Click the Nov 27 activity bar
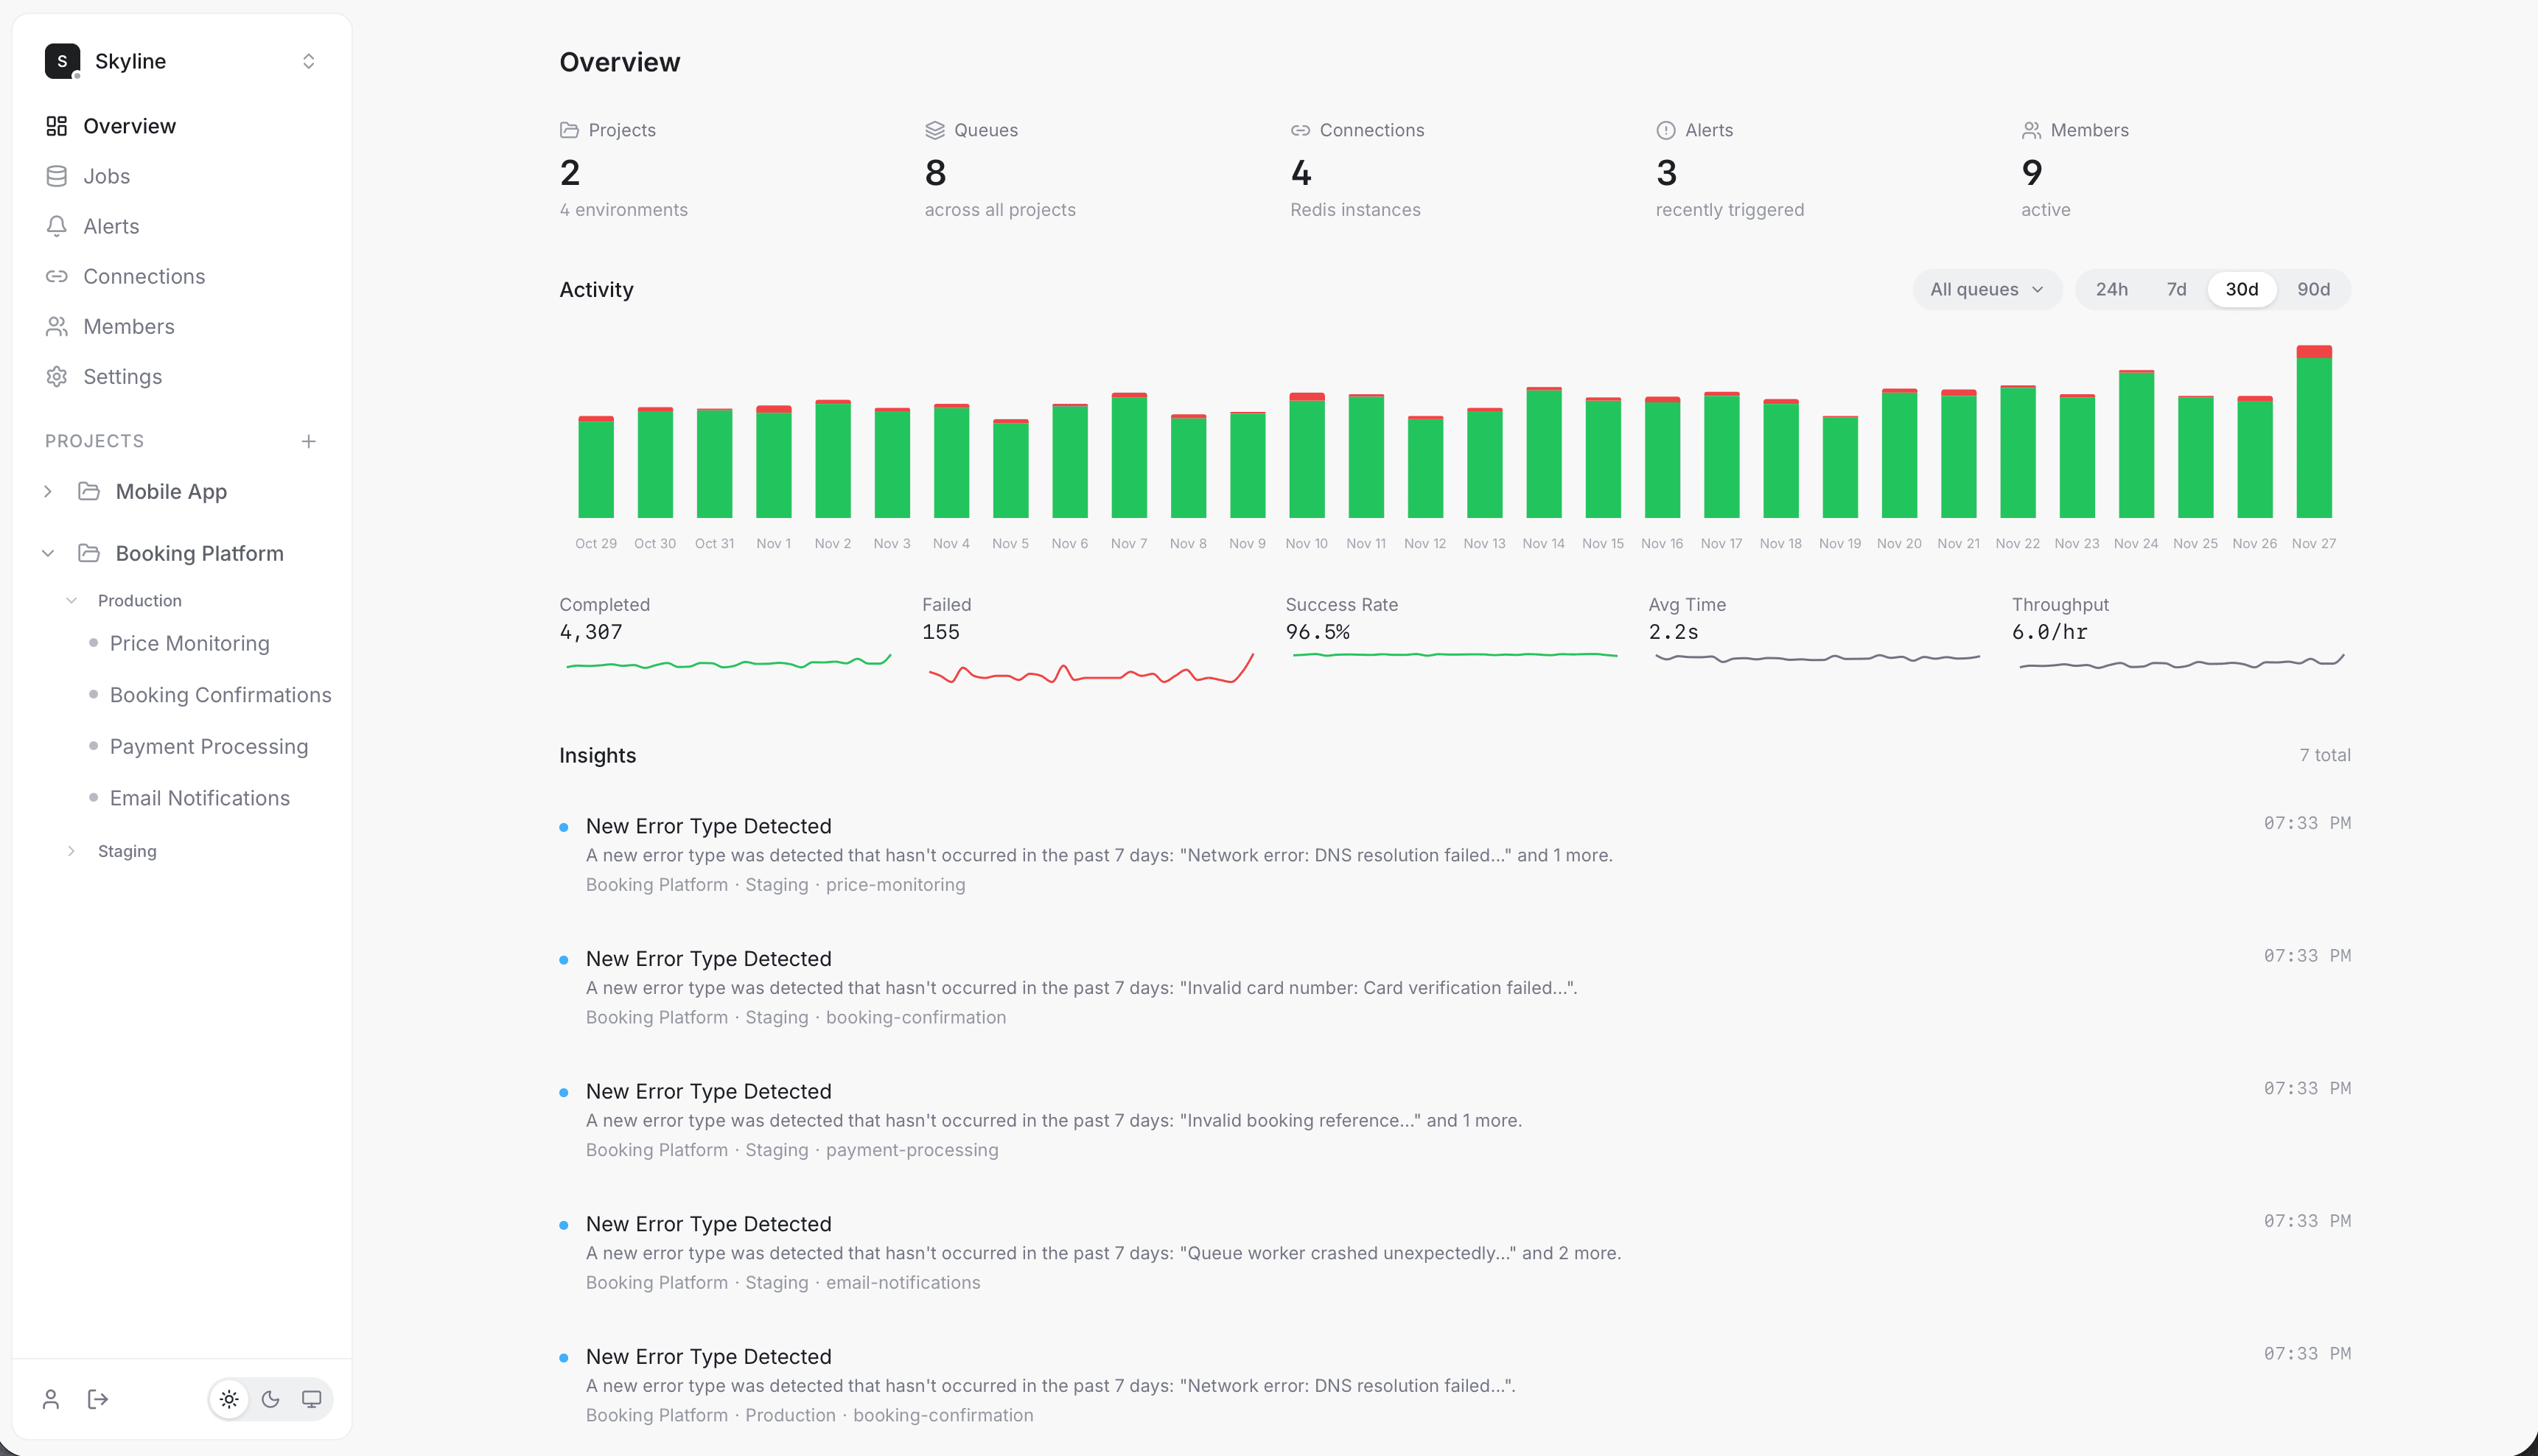2538x1456 pixels. (2315, 430)
